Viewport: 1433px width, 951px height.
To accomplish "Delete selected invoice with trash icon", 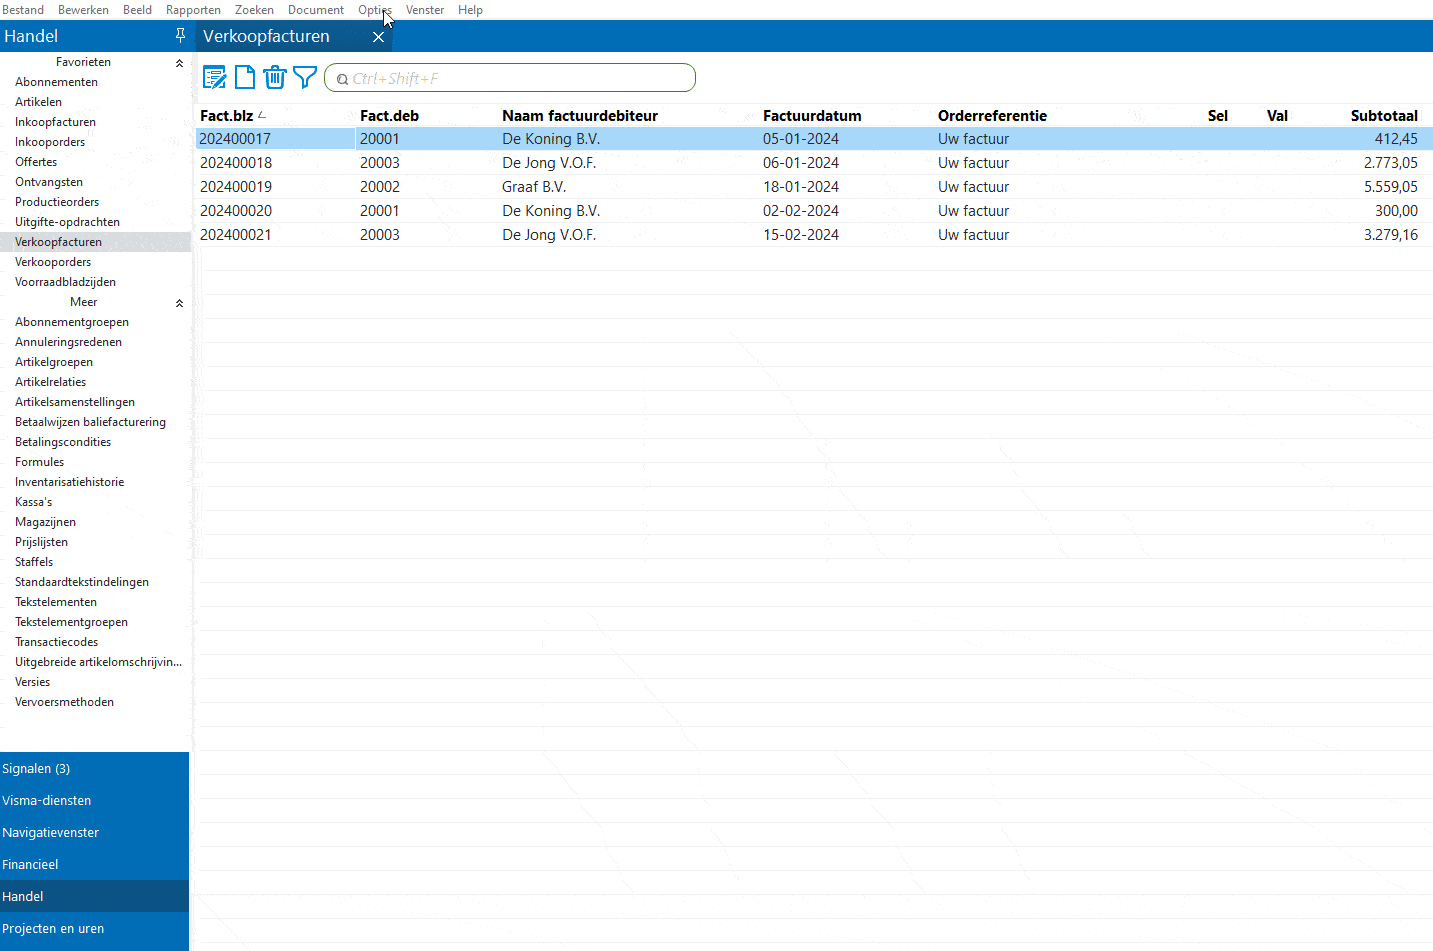I will tap(275, 77).
